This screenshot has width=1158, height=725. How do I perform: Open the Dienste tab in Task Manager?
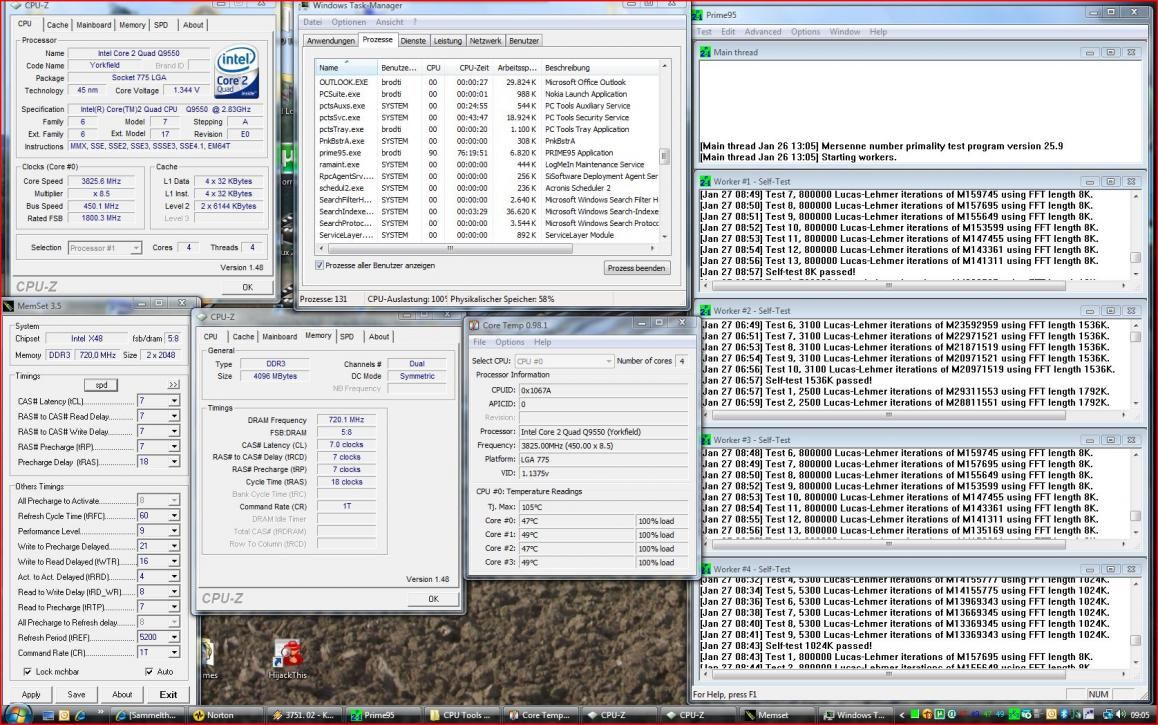(413, 41)
